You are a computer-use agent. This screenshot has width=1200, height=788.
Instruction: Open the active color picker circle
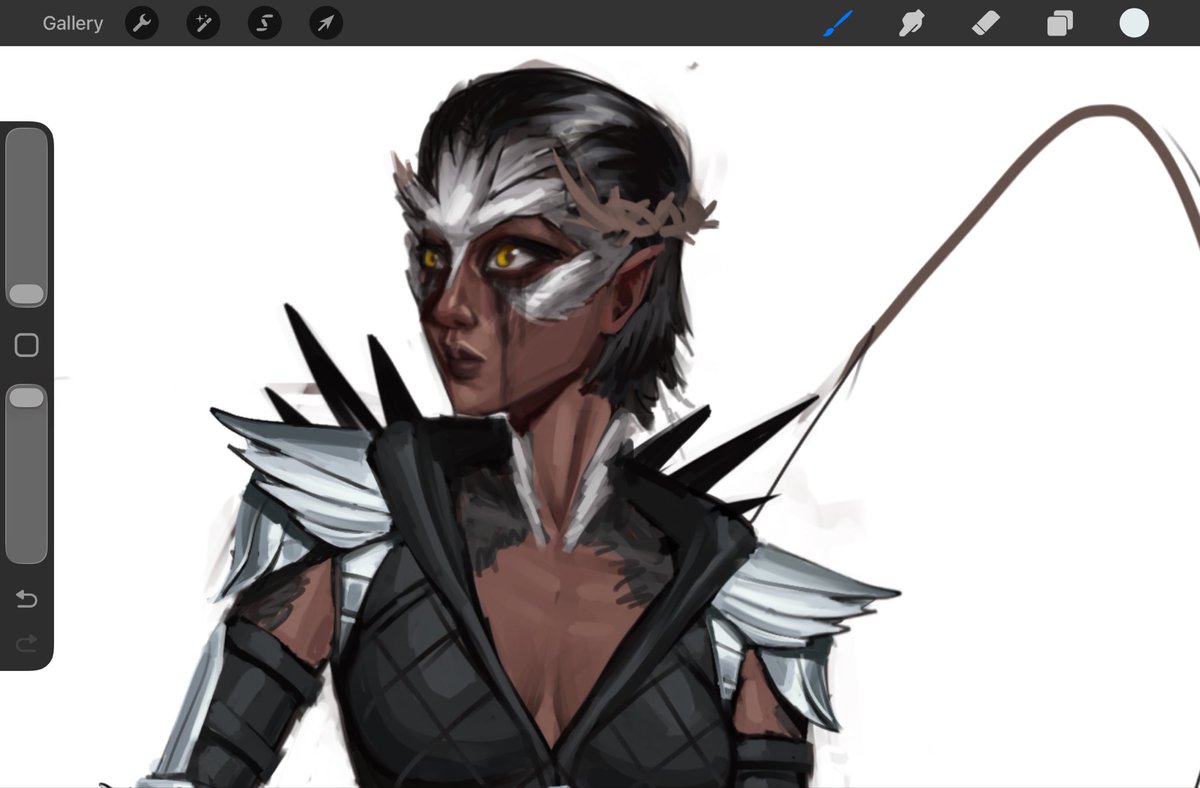click(1134, 23)
